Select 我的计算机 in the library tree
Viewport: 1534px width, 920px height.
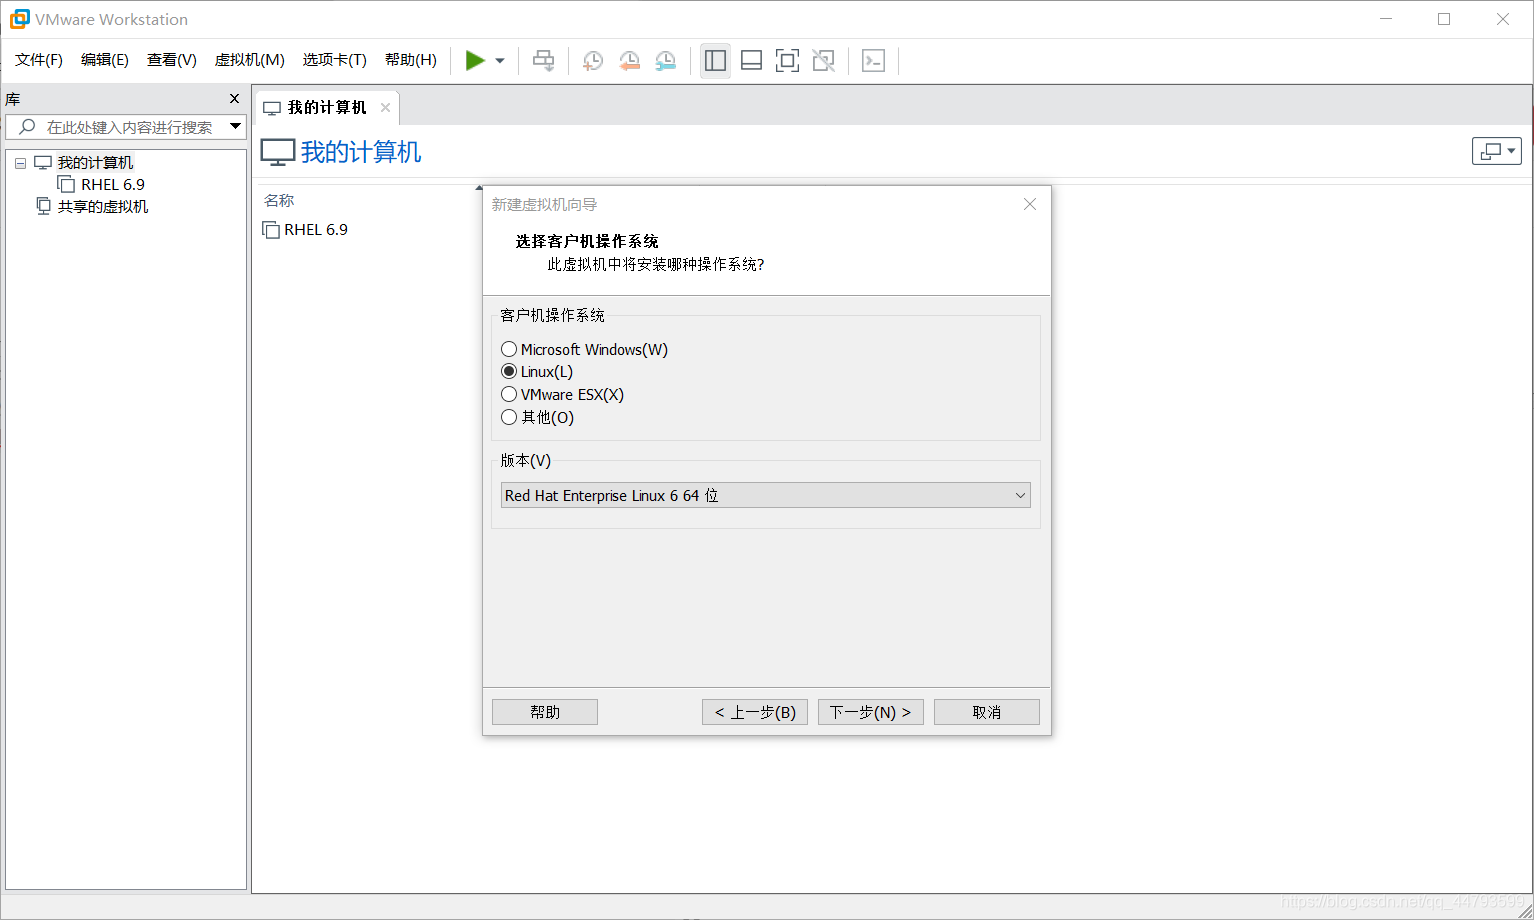(x=95, y=163)
